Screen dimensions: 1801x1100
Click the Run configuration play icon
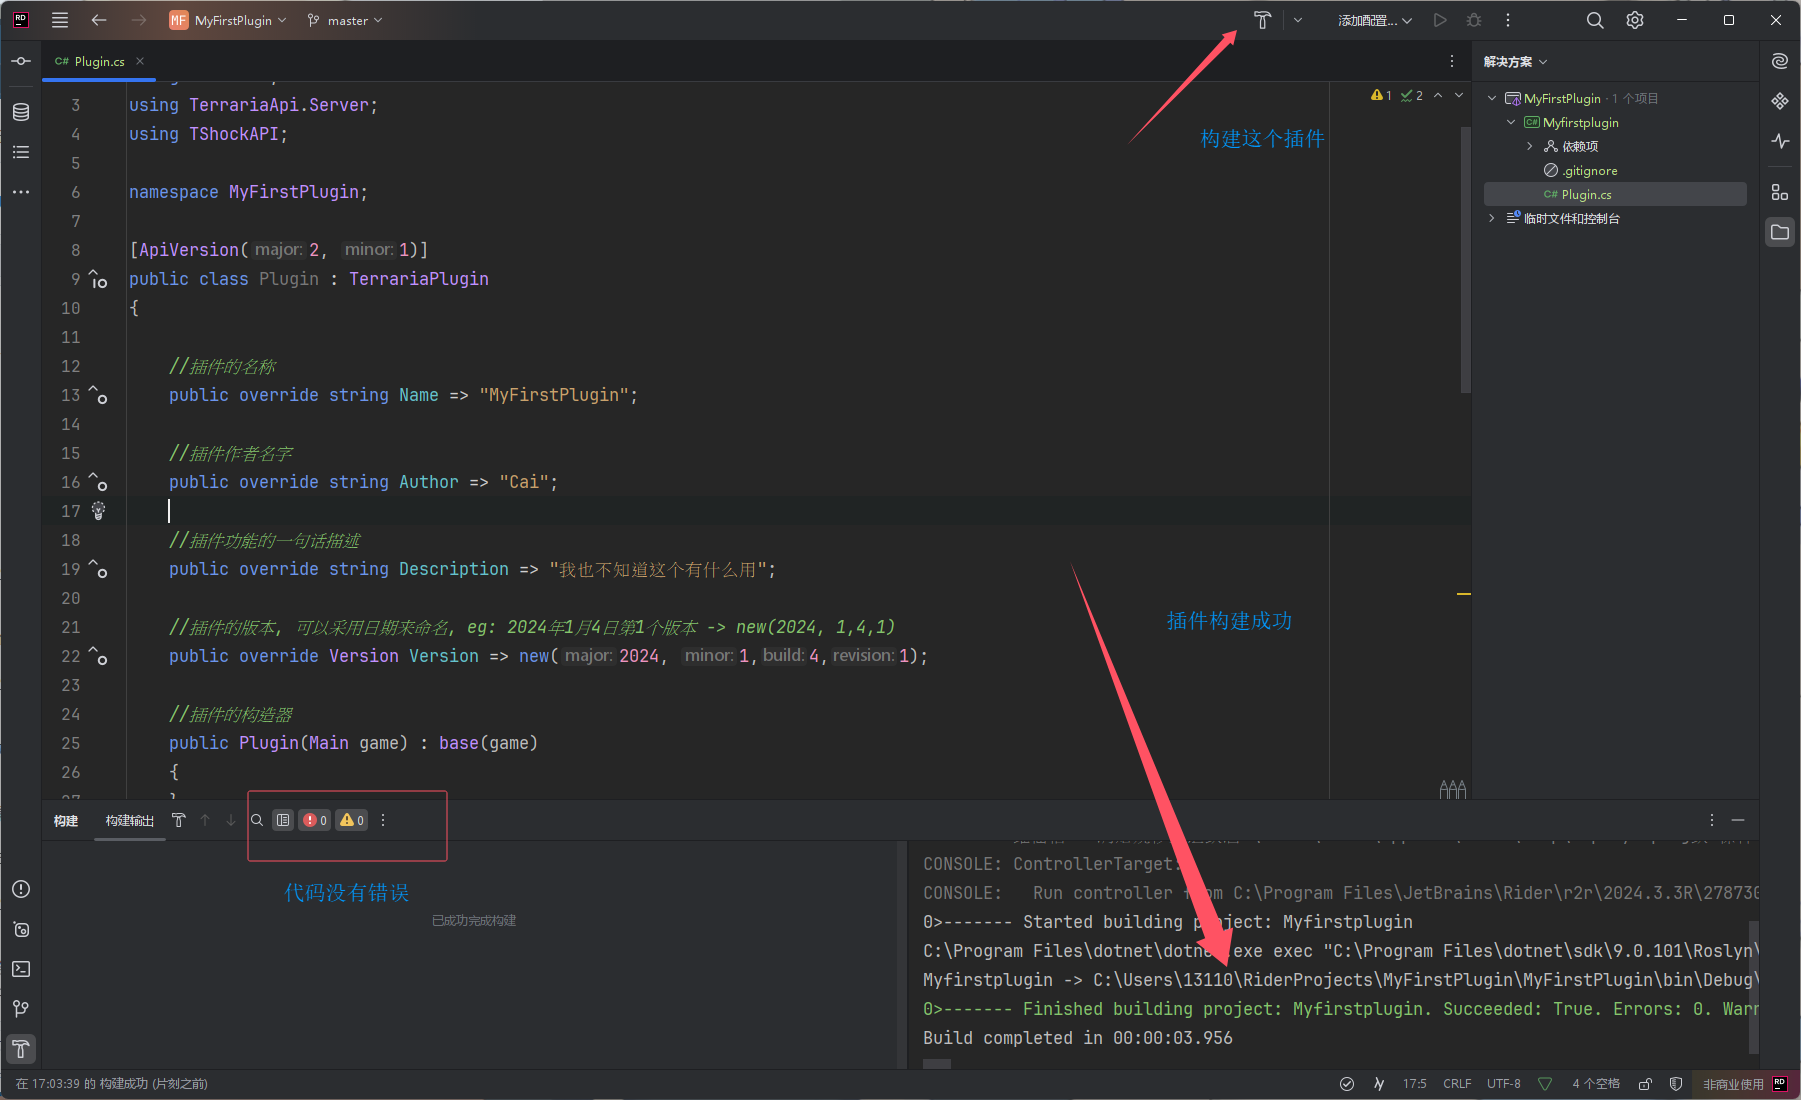click(x=1440, y=20)
